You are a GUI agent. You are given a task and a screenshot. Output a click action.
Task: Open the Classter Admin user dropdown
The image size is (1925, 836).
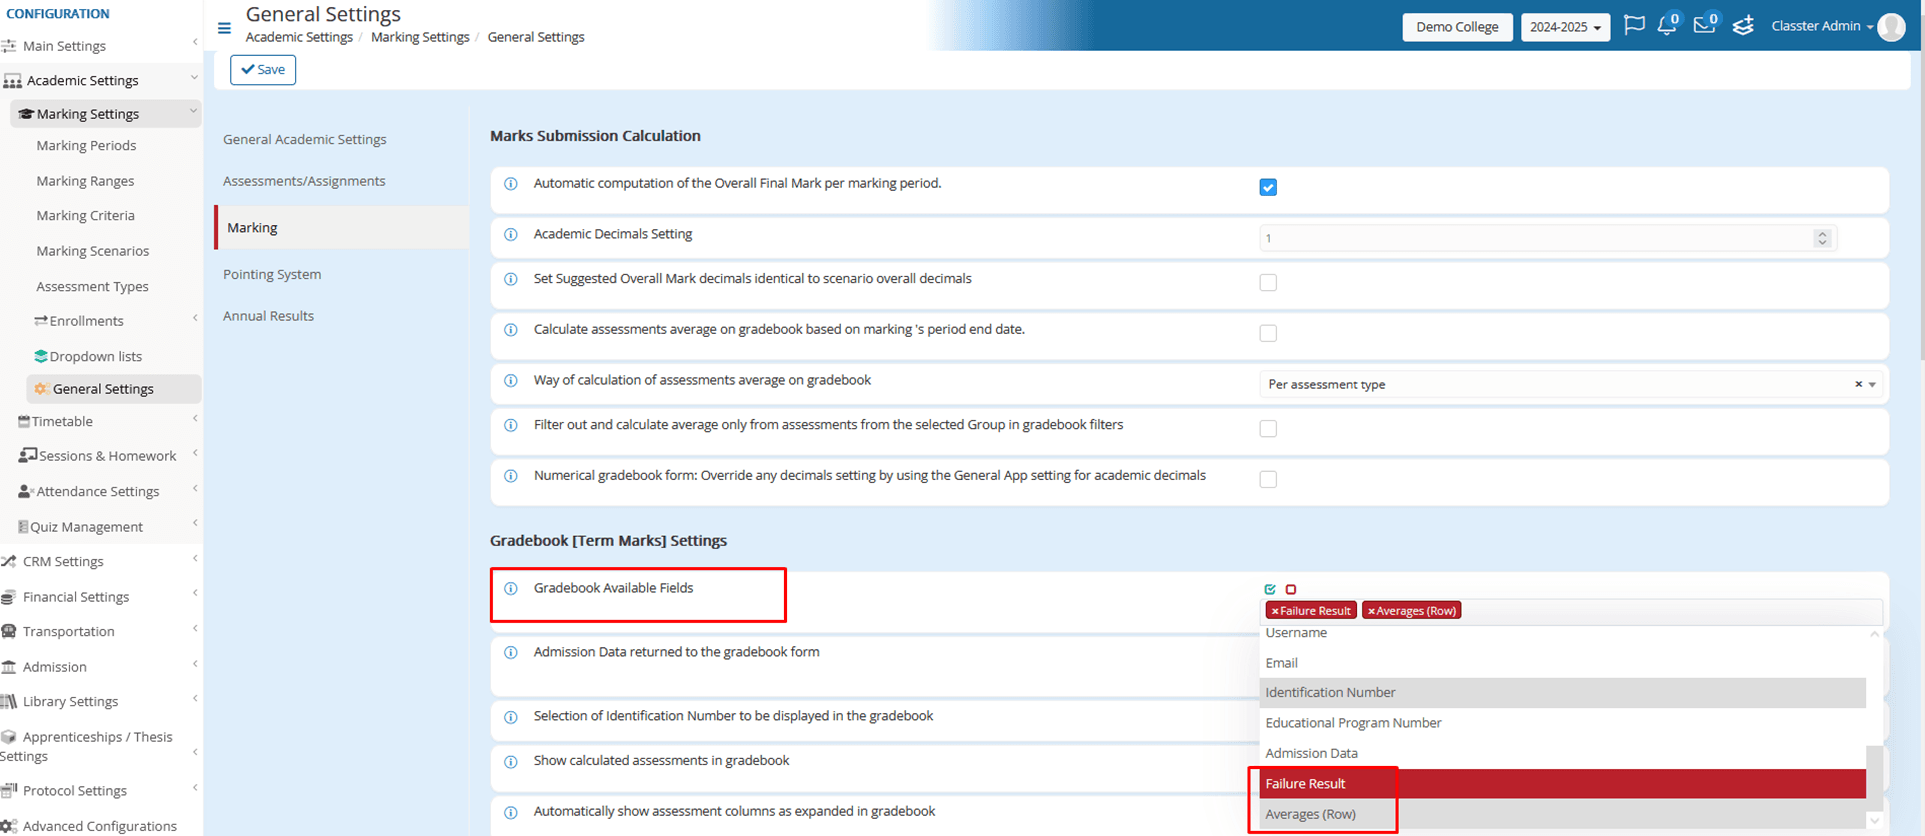click(1822, 26)
